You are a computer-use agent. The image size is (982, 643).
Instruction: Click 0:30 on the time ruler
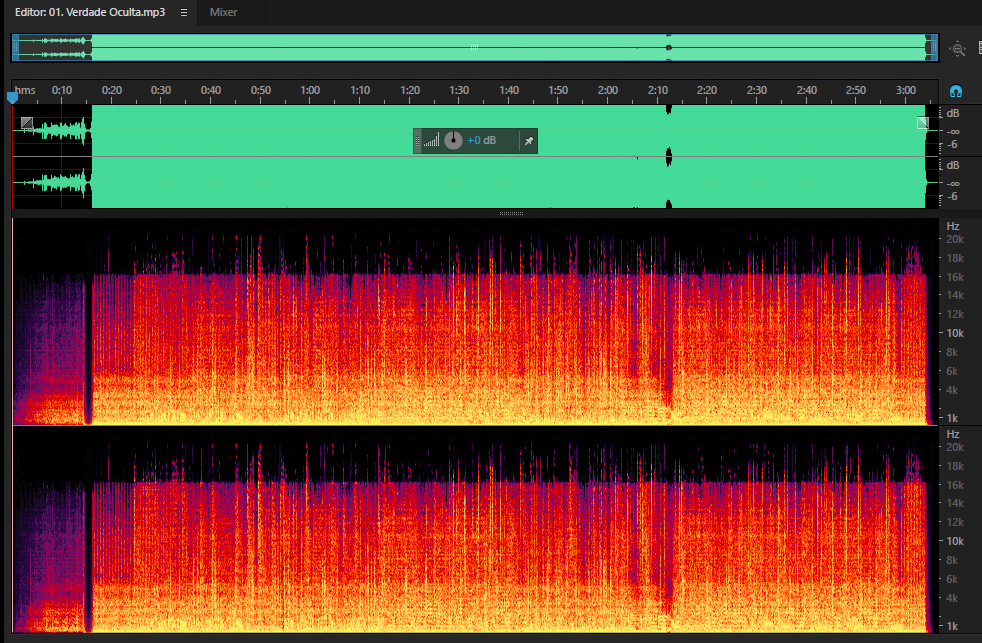point(161,90)
